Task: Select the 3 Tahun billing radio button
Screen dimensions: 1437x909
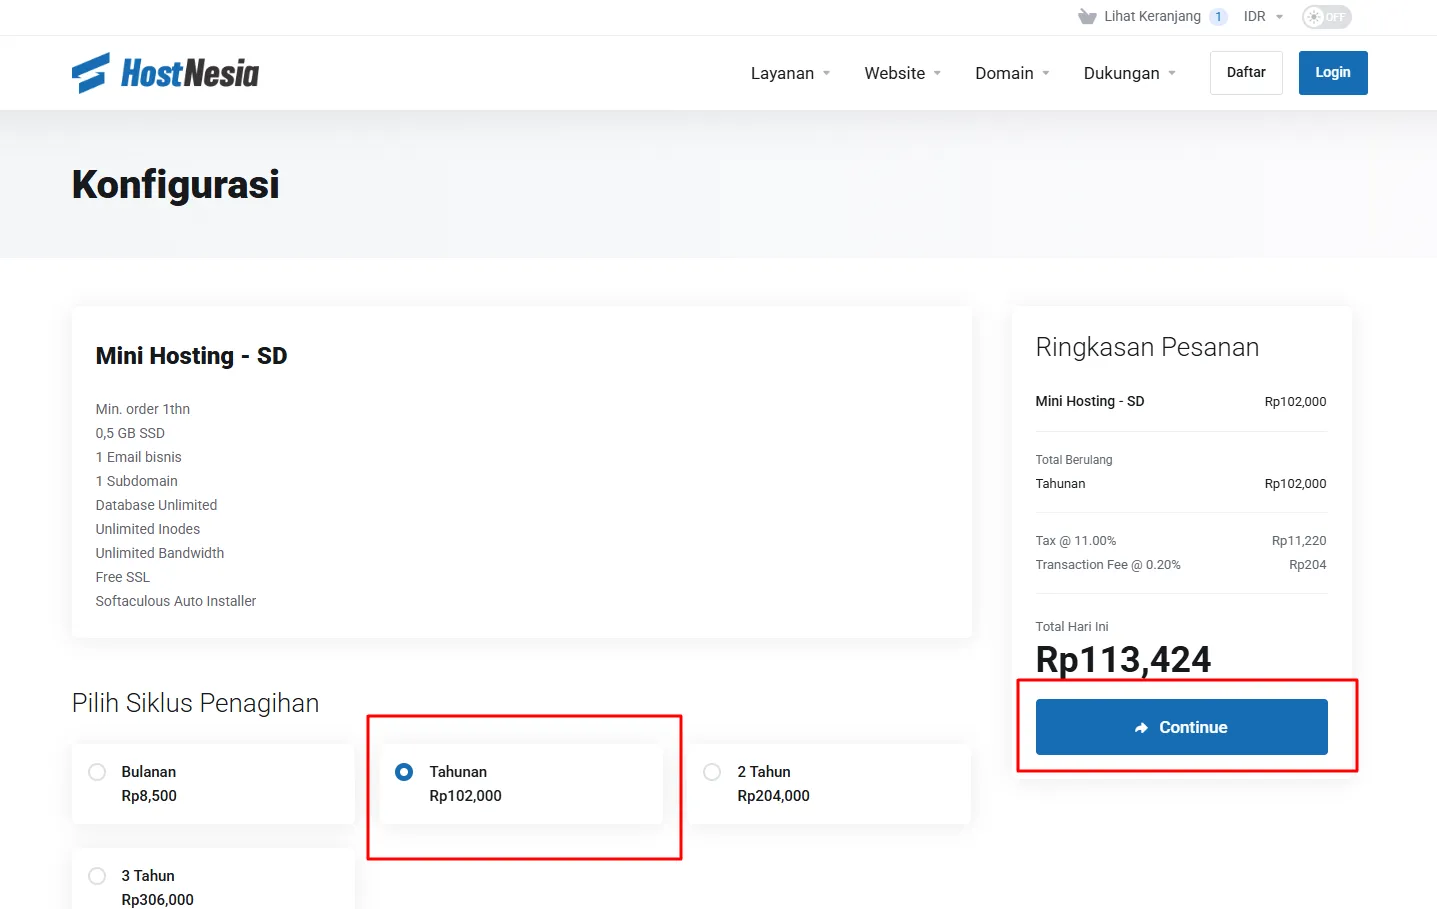Action: click(97, 876)
